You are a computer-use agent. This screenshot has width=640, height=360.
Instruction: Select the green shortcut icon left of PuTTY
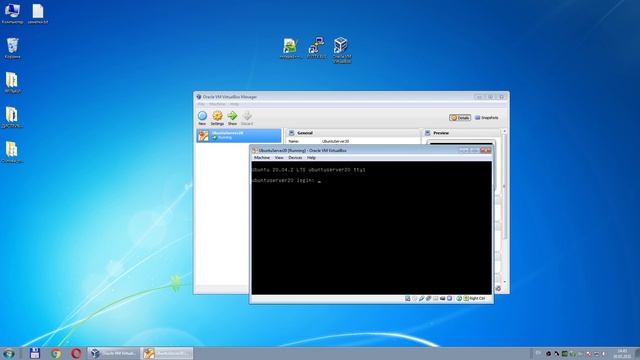pyautogui.click(x=290, y=48)
